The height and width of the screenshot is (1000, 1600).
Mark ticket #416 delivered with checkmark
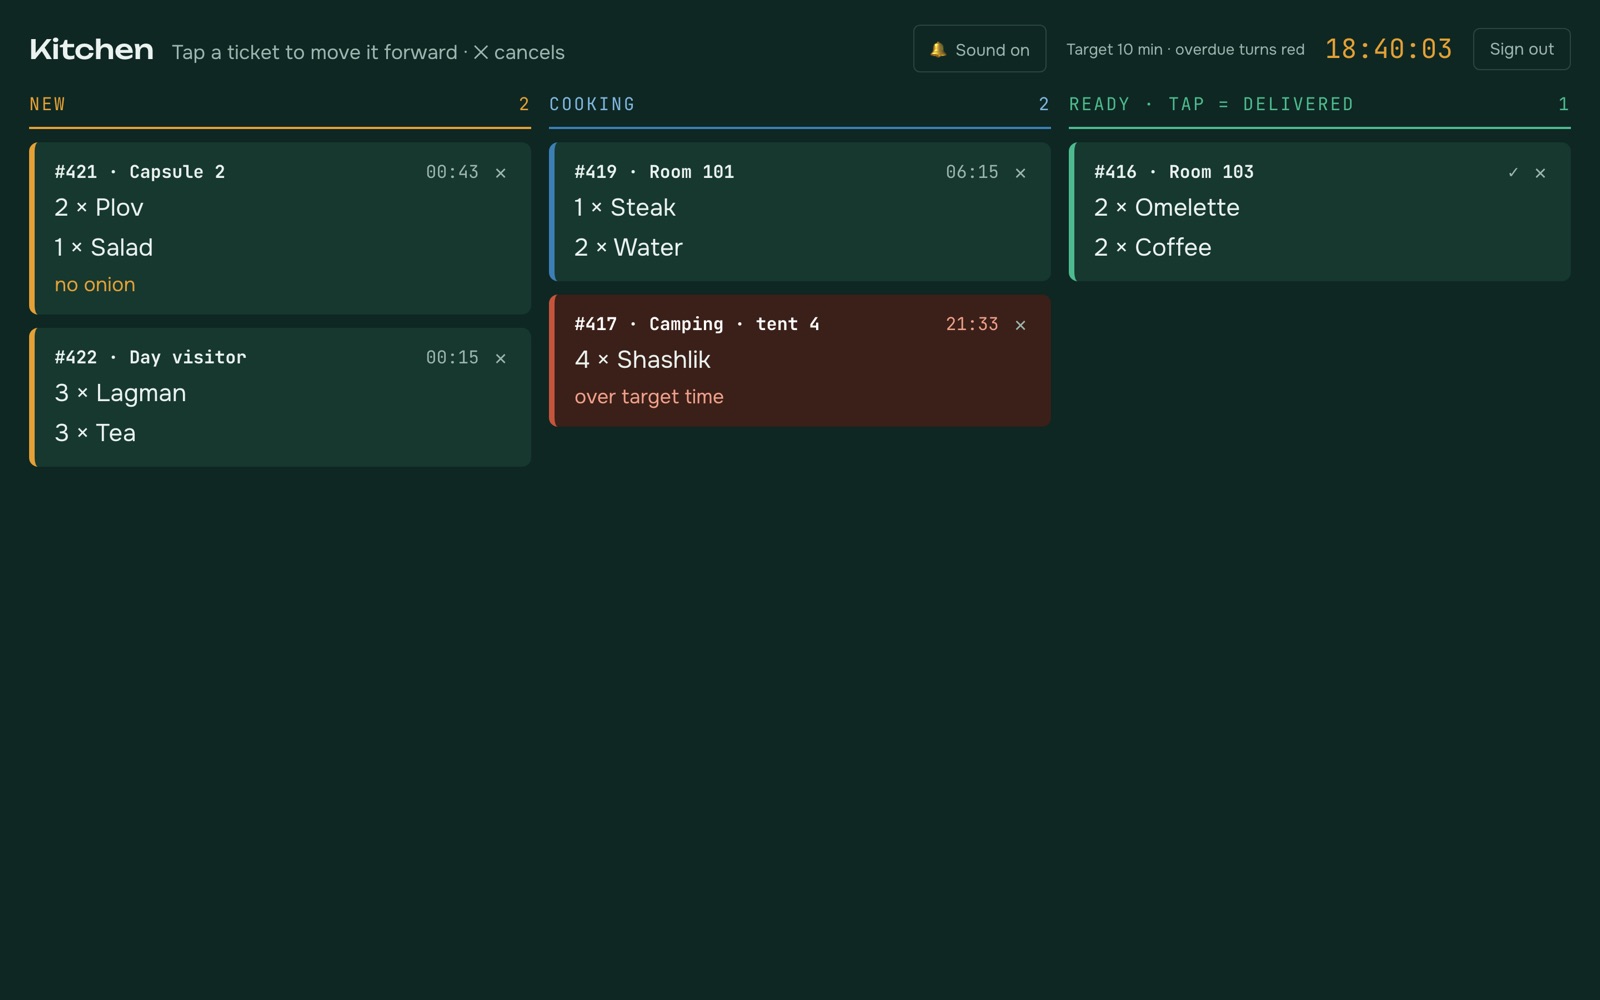coord(1513,173)
